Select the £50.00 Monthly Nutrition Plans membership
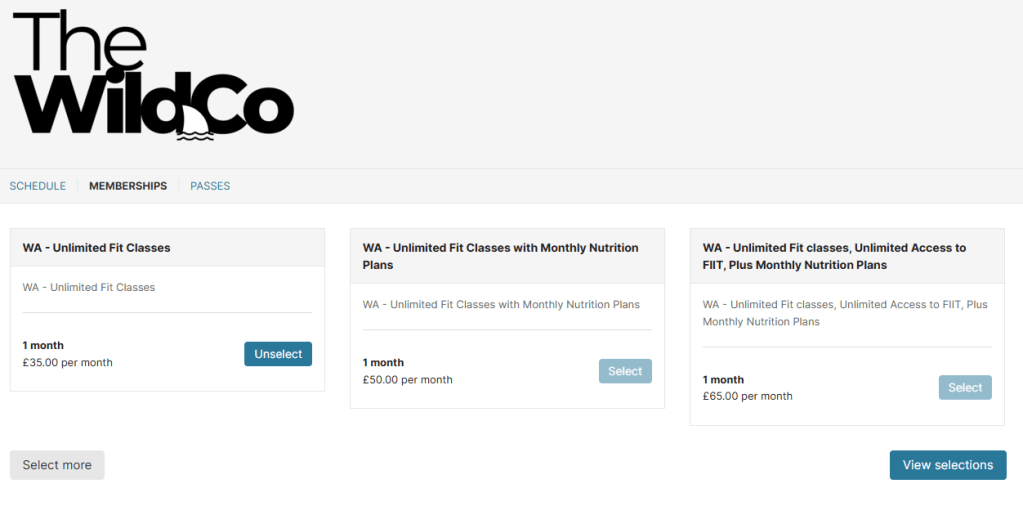1023x506 pixels. 625,371
